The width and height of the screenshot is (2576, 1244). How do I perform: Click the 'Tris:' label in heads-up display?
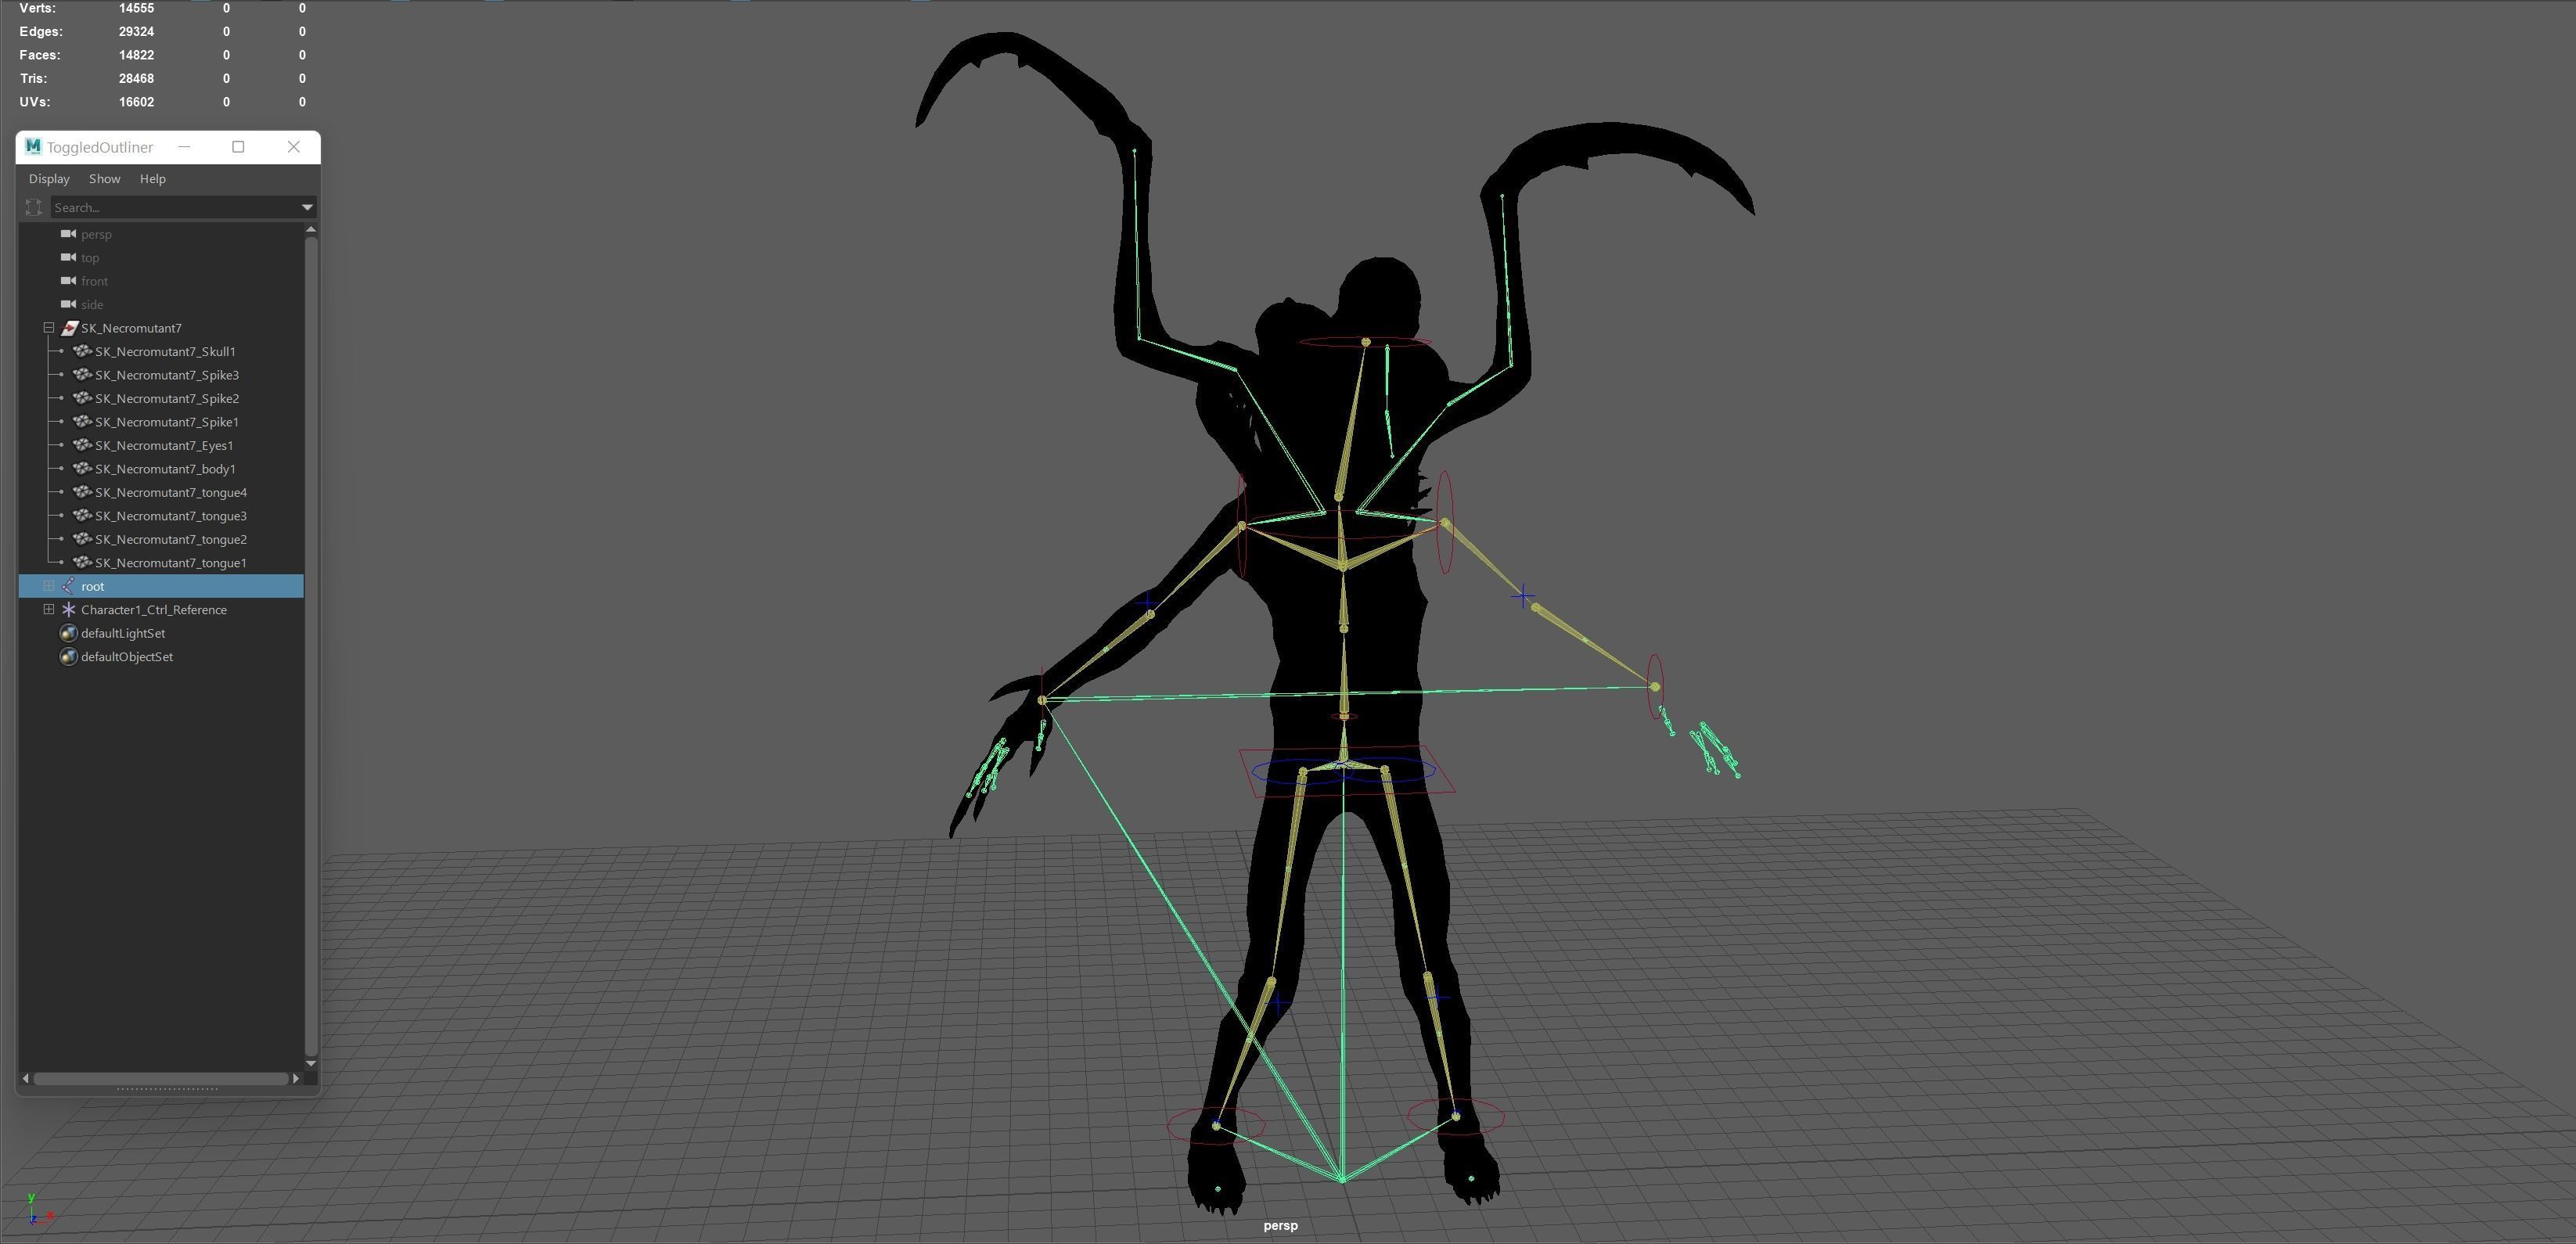pyautogui.click(x=33, y=78)
